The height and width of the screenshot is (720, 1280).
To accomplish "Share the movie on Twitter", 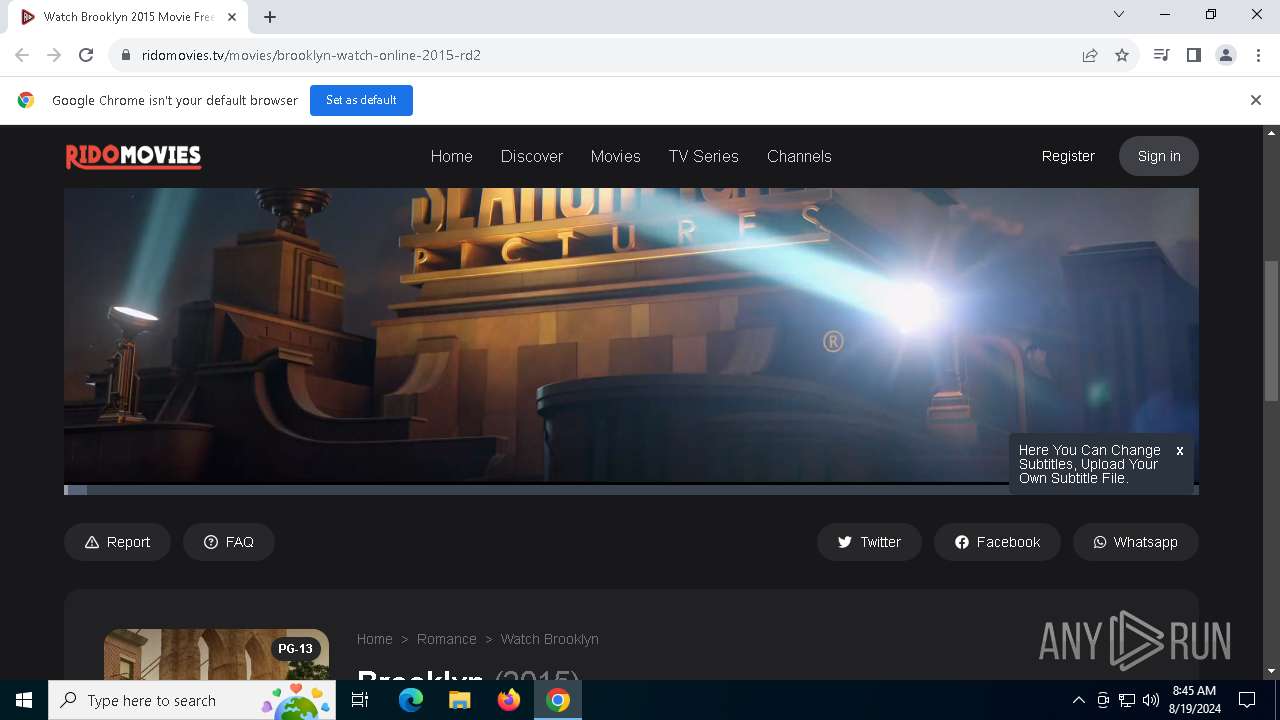I will 869,542.
